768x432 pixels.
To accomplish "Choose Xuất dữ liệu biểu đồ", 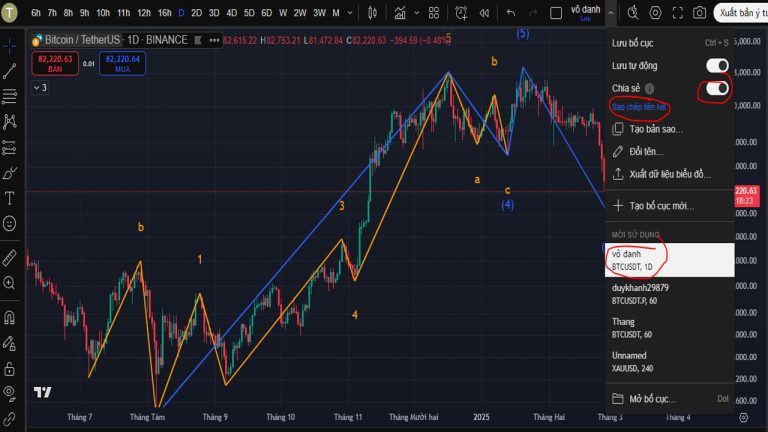I will pos(670,174).
